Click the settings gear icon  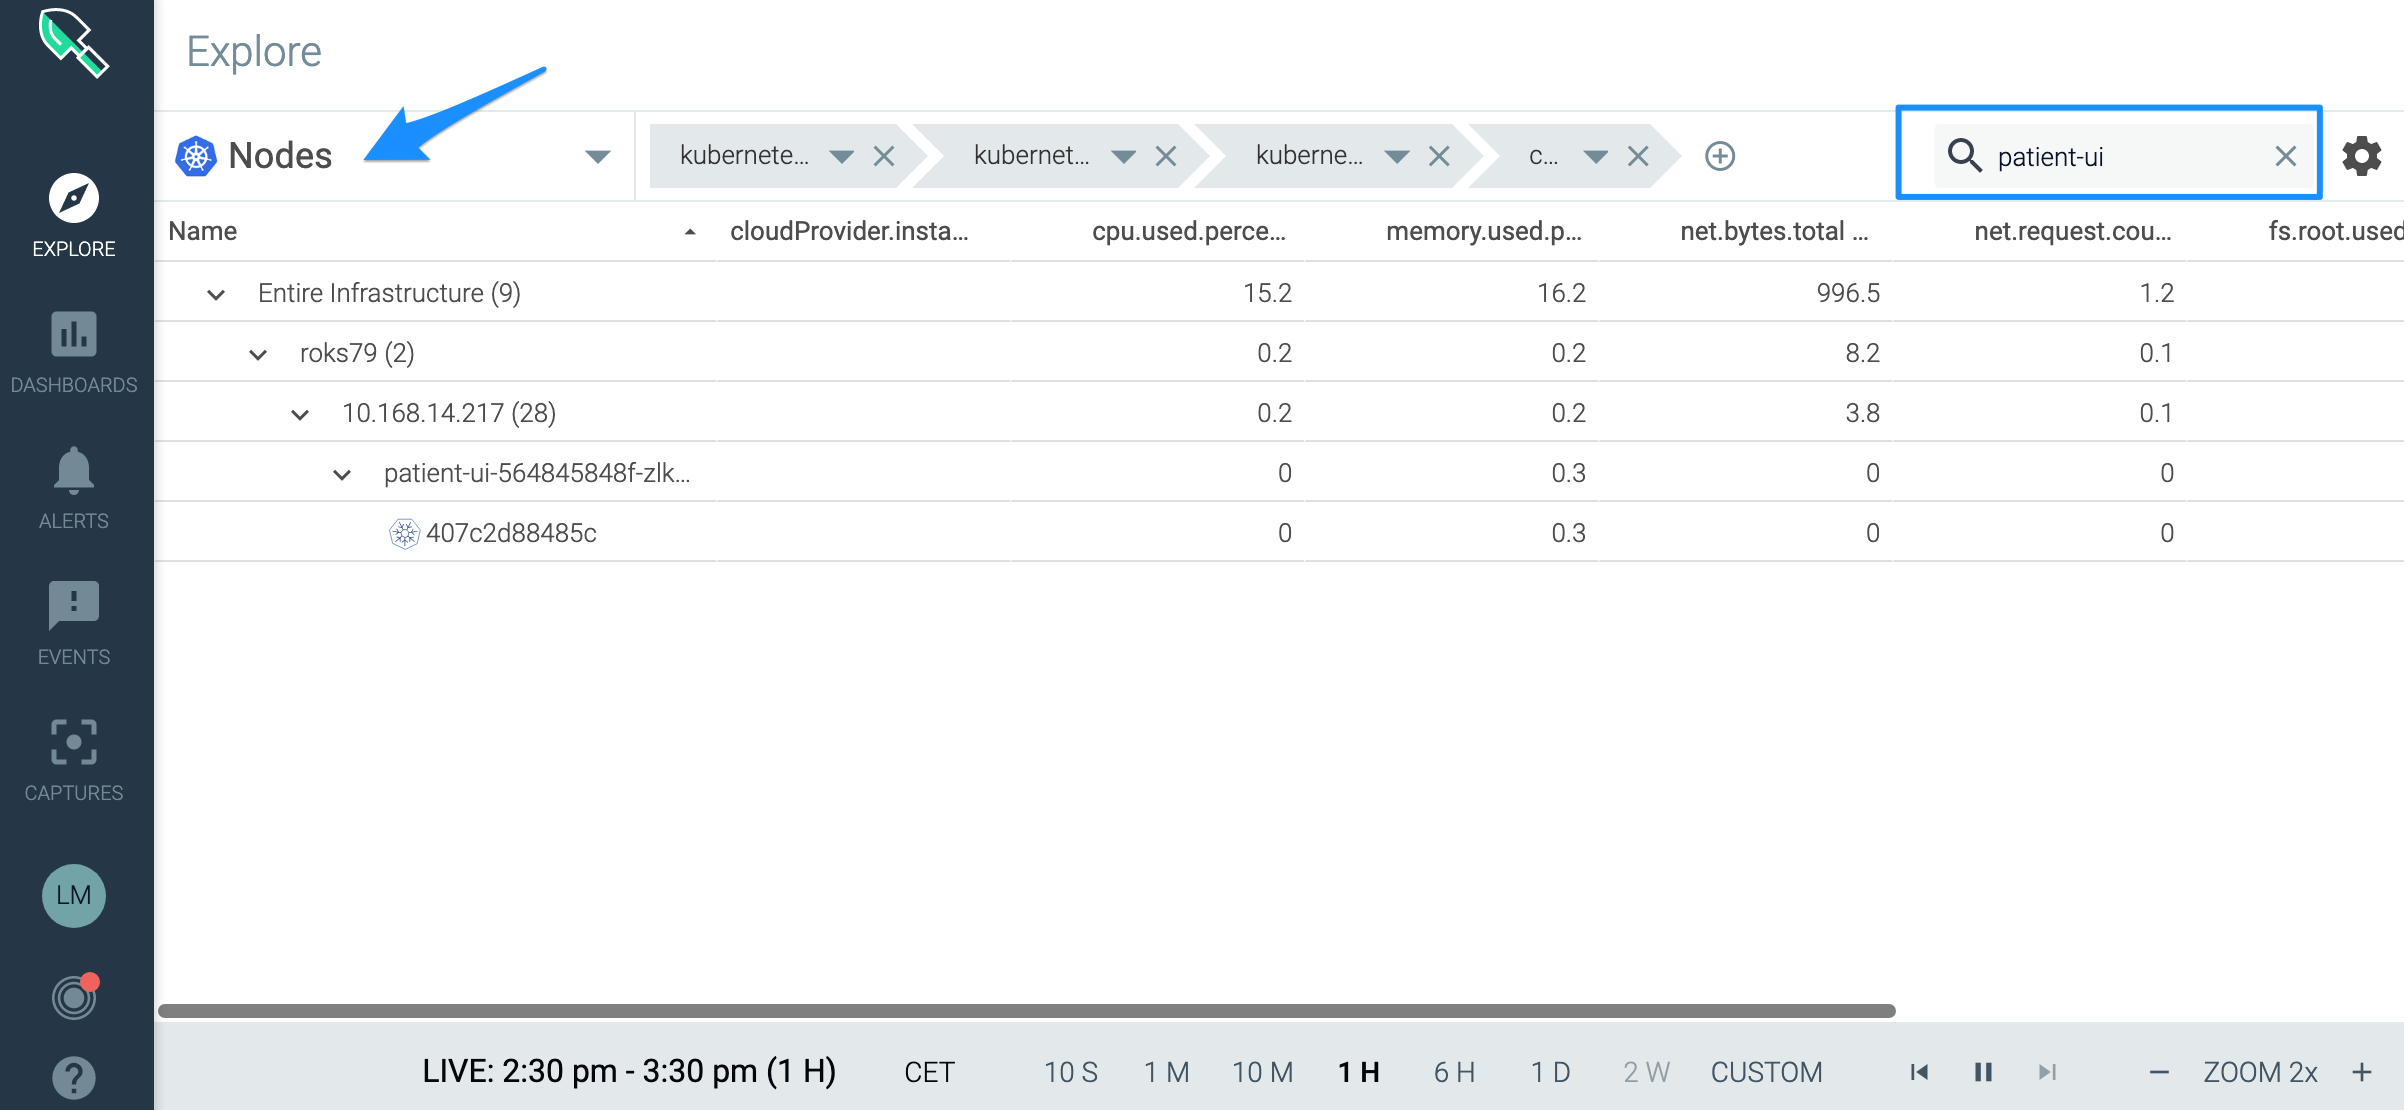tap(2366, 155)
